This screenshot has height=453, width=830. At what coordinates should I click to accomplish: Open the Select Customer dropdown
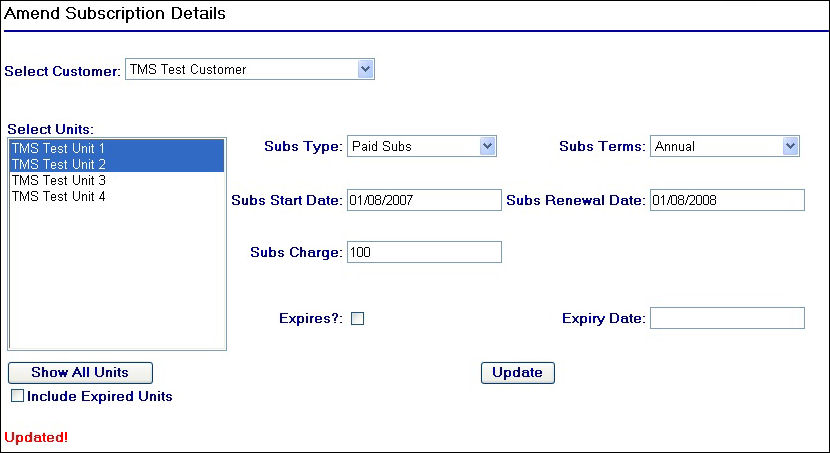pos(249,70)
